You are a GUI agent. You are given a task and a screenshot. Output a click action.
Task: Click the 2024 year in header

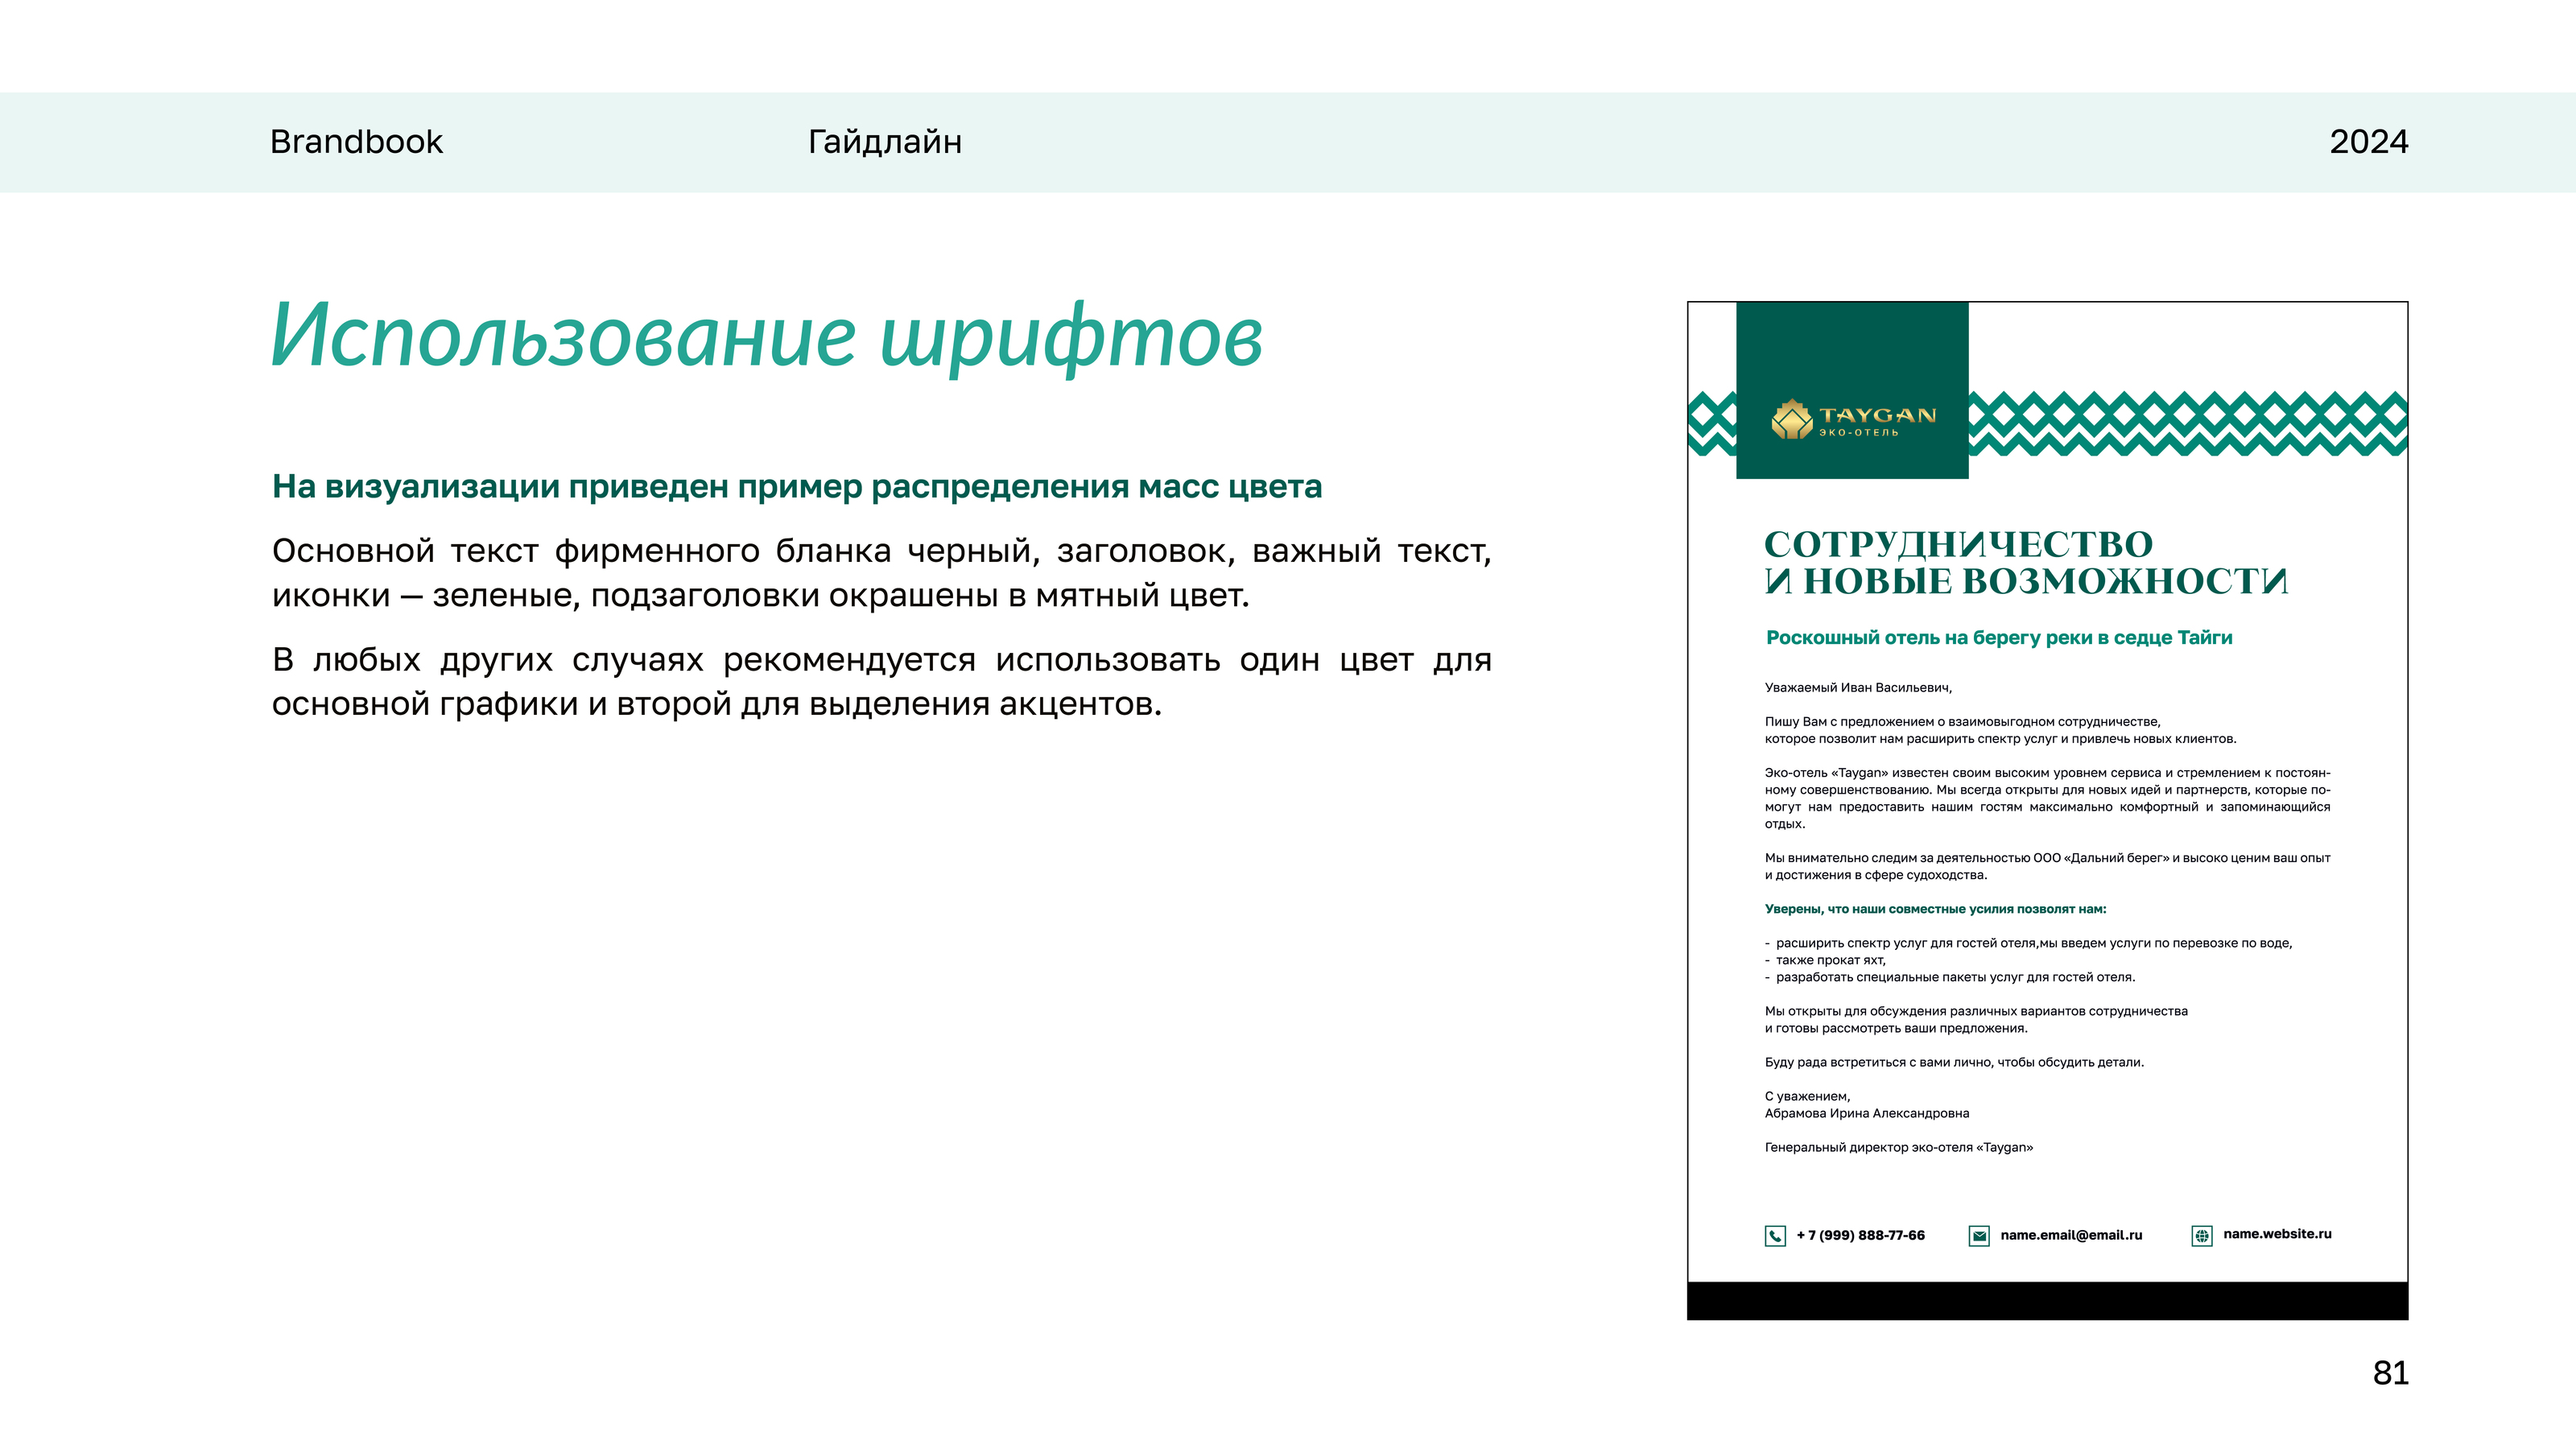(x=2368, y=142)
